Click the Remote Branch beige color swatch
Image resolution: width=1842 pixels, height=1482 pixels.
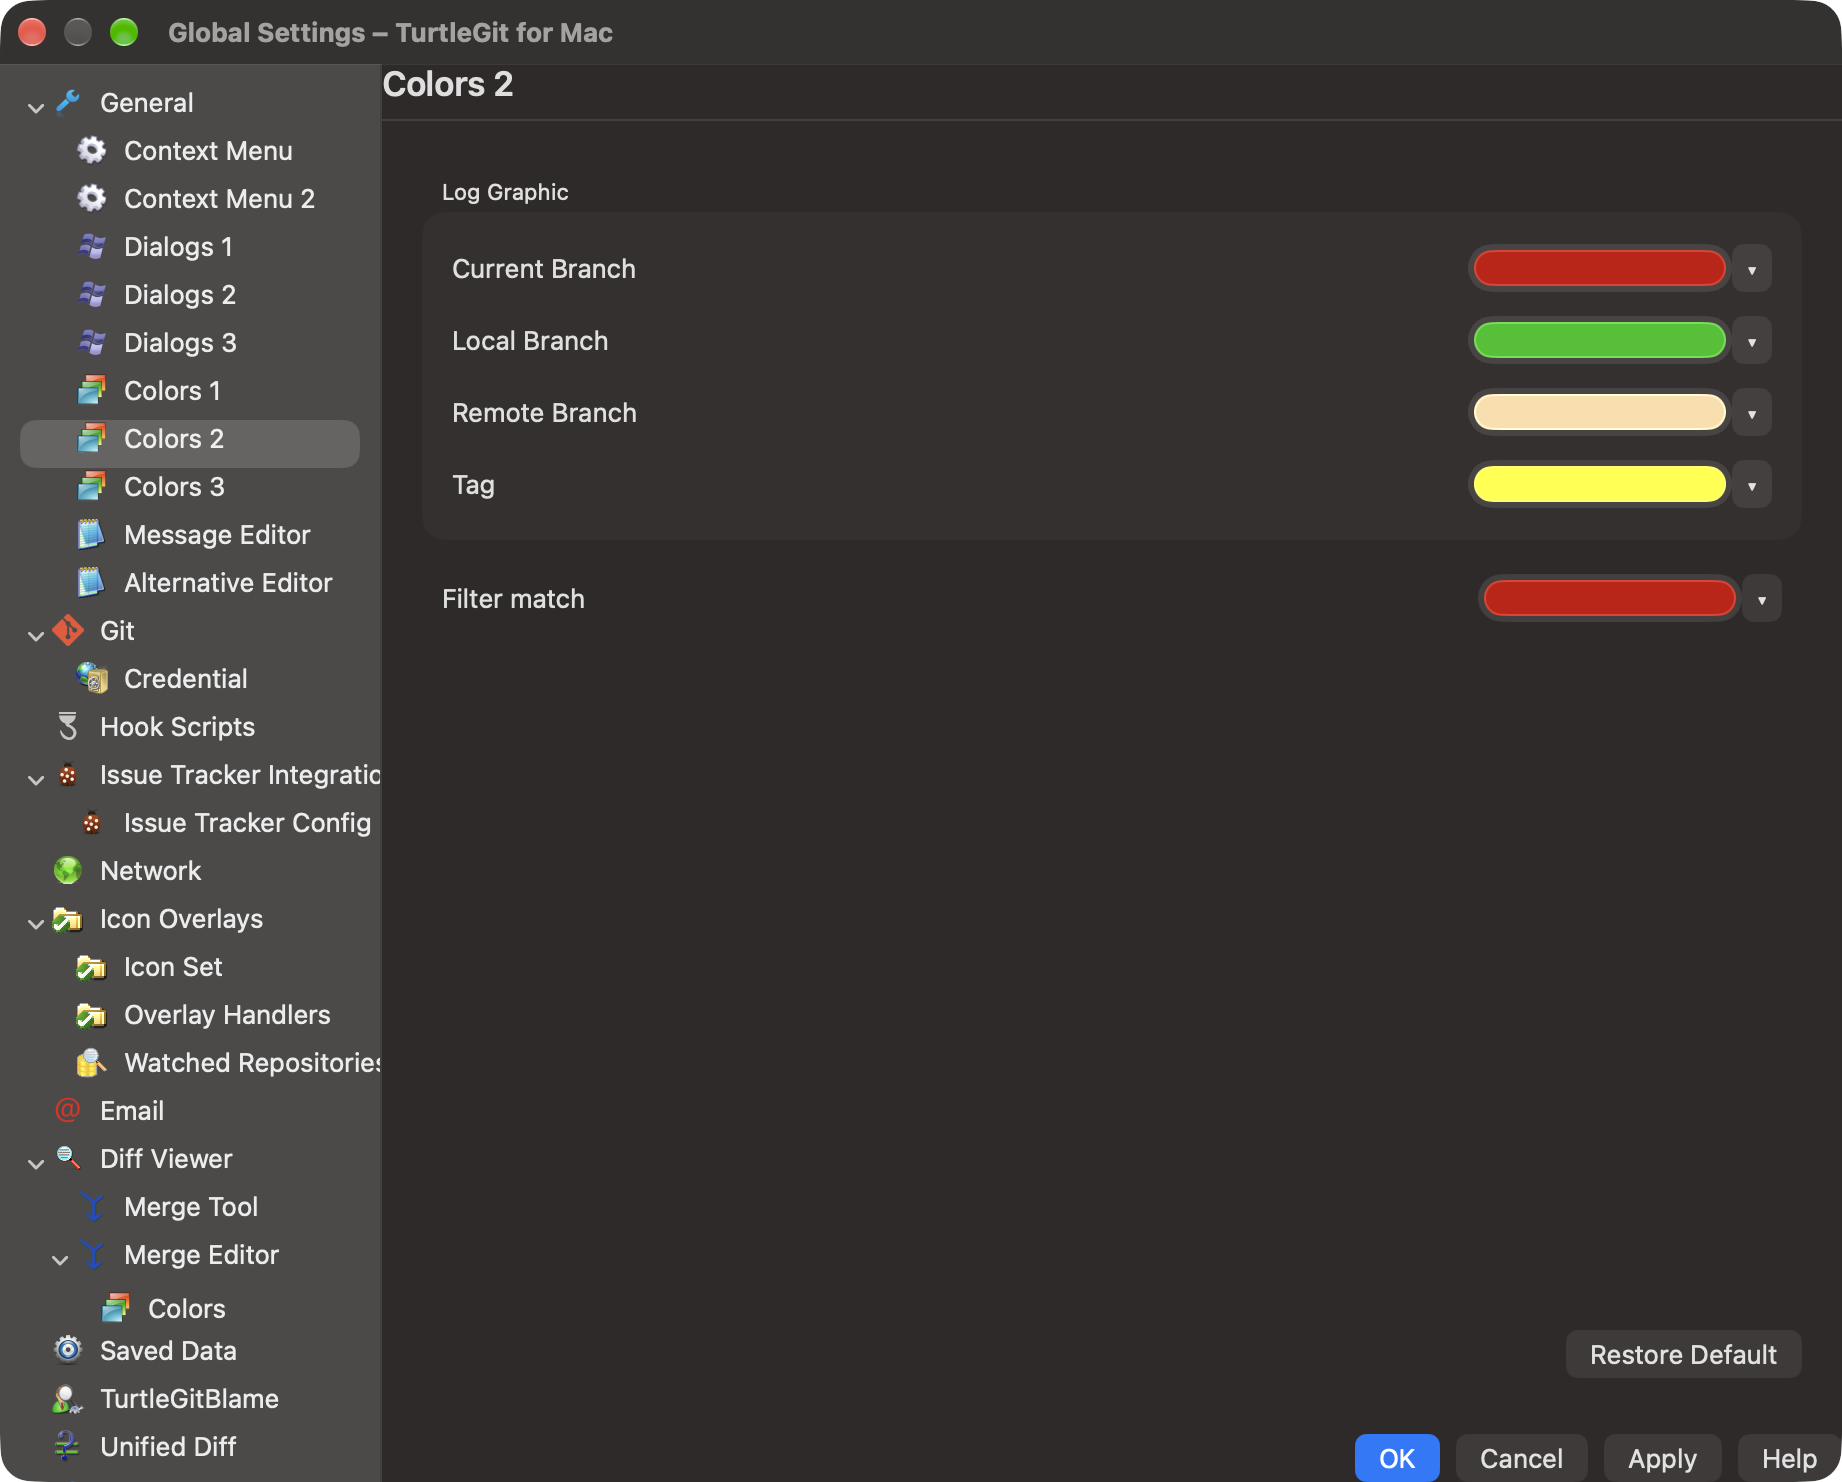click(1599, 413)
